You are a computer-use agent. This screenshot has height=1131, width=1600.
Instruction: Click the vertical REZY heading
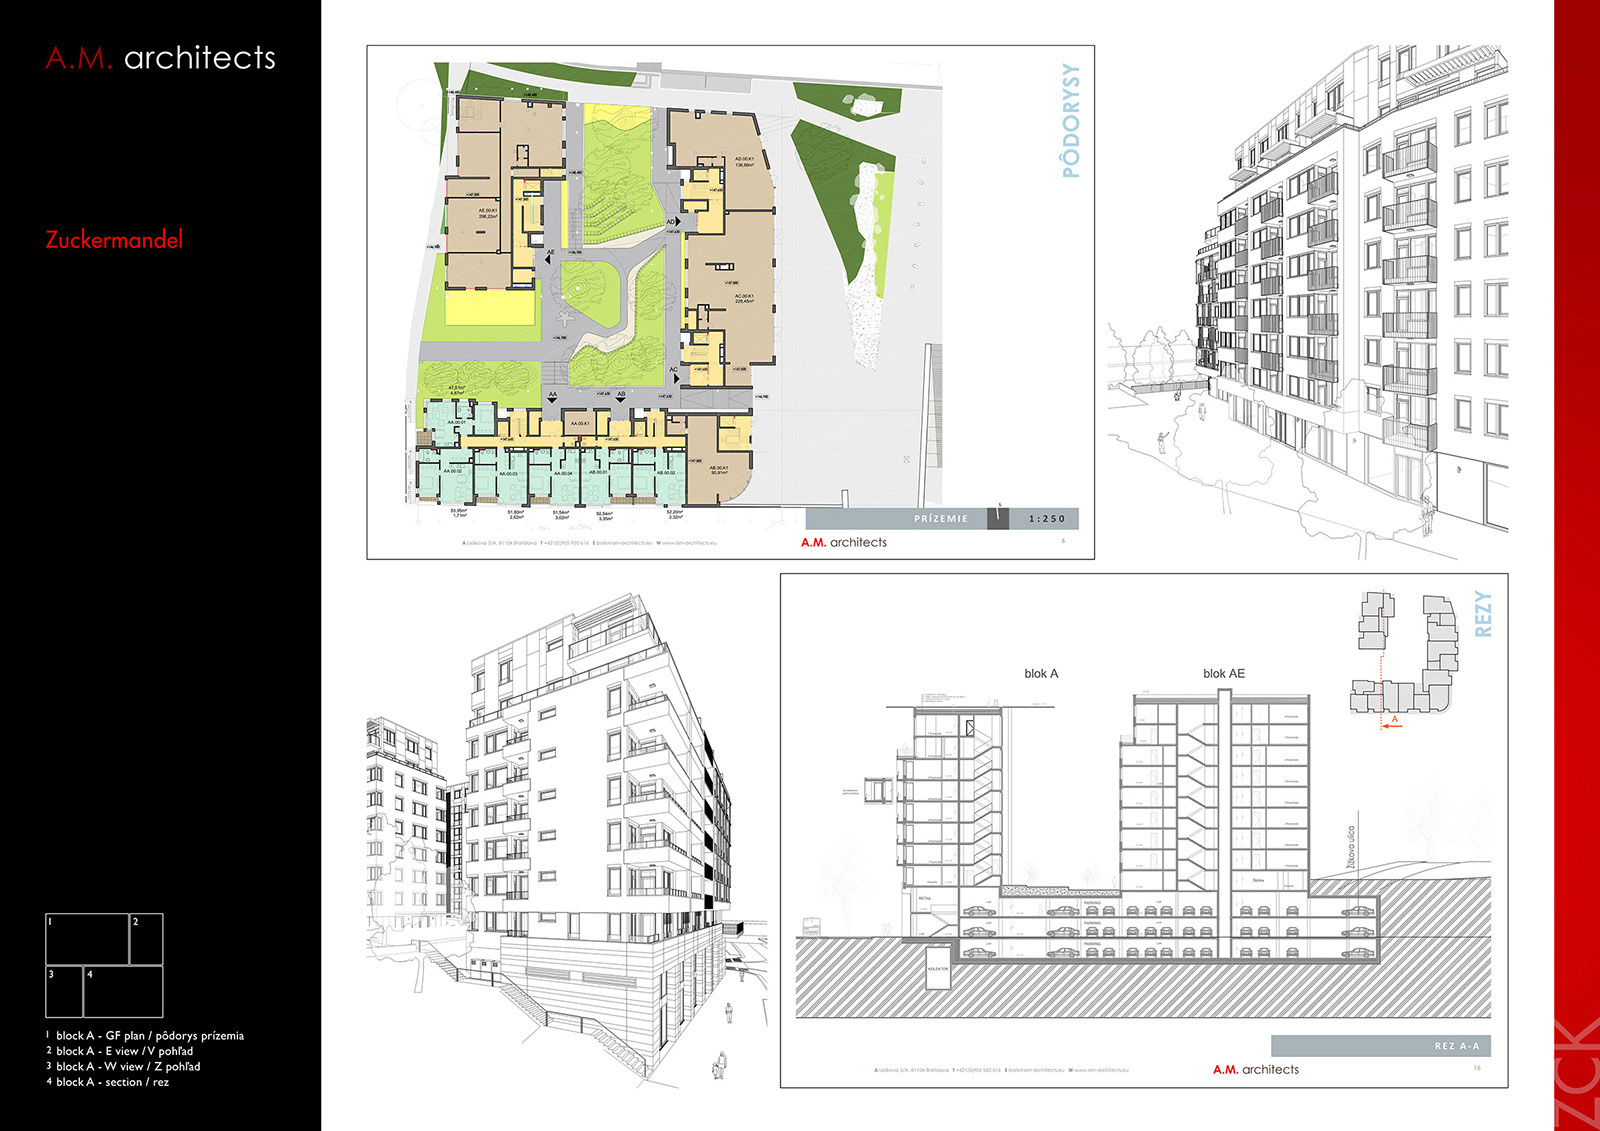click(1483, 614)
